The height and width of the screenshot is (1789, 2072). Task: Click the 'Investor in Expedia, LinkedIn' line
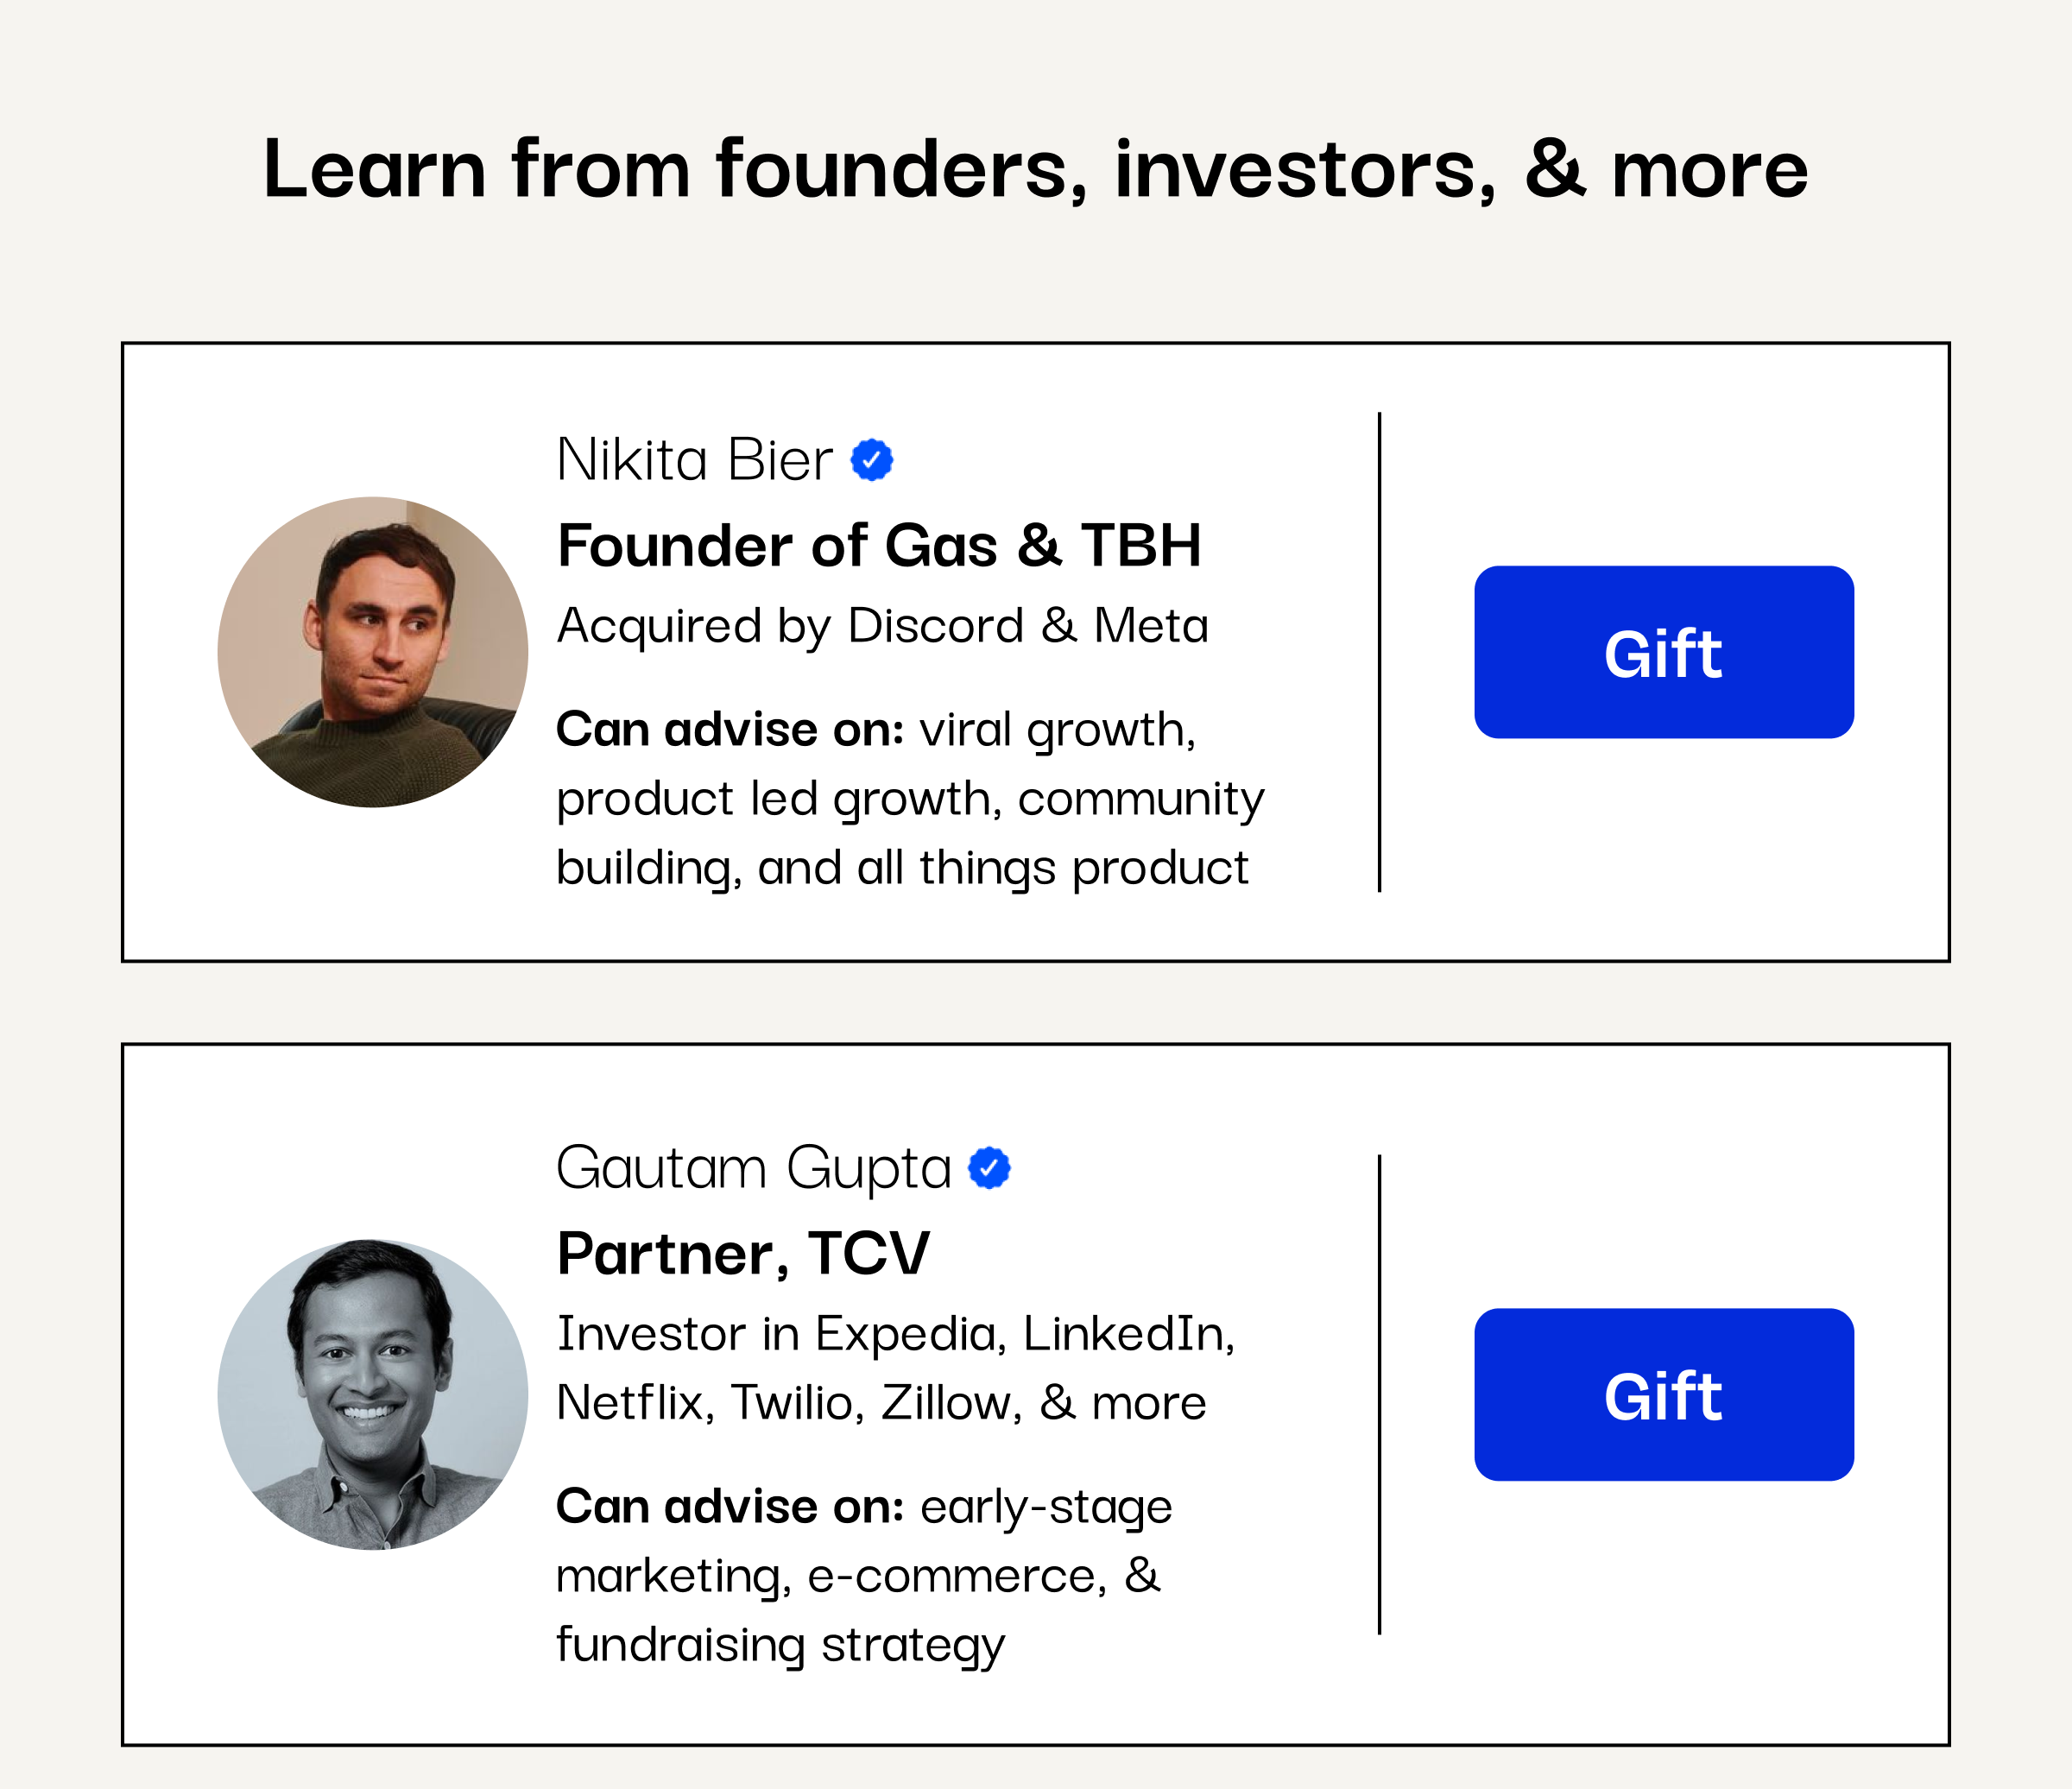(896, 1335)
